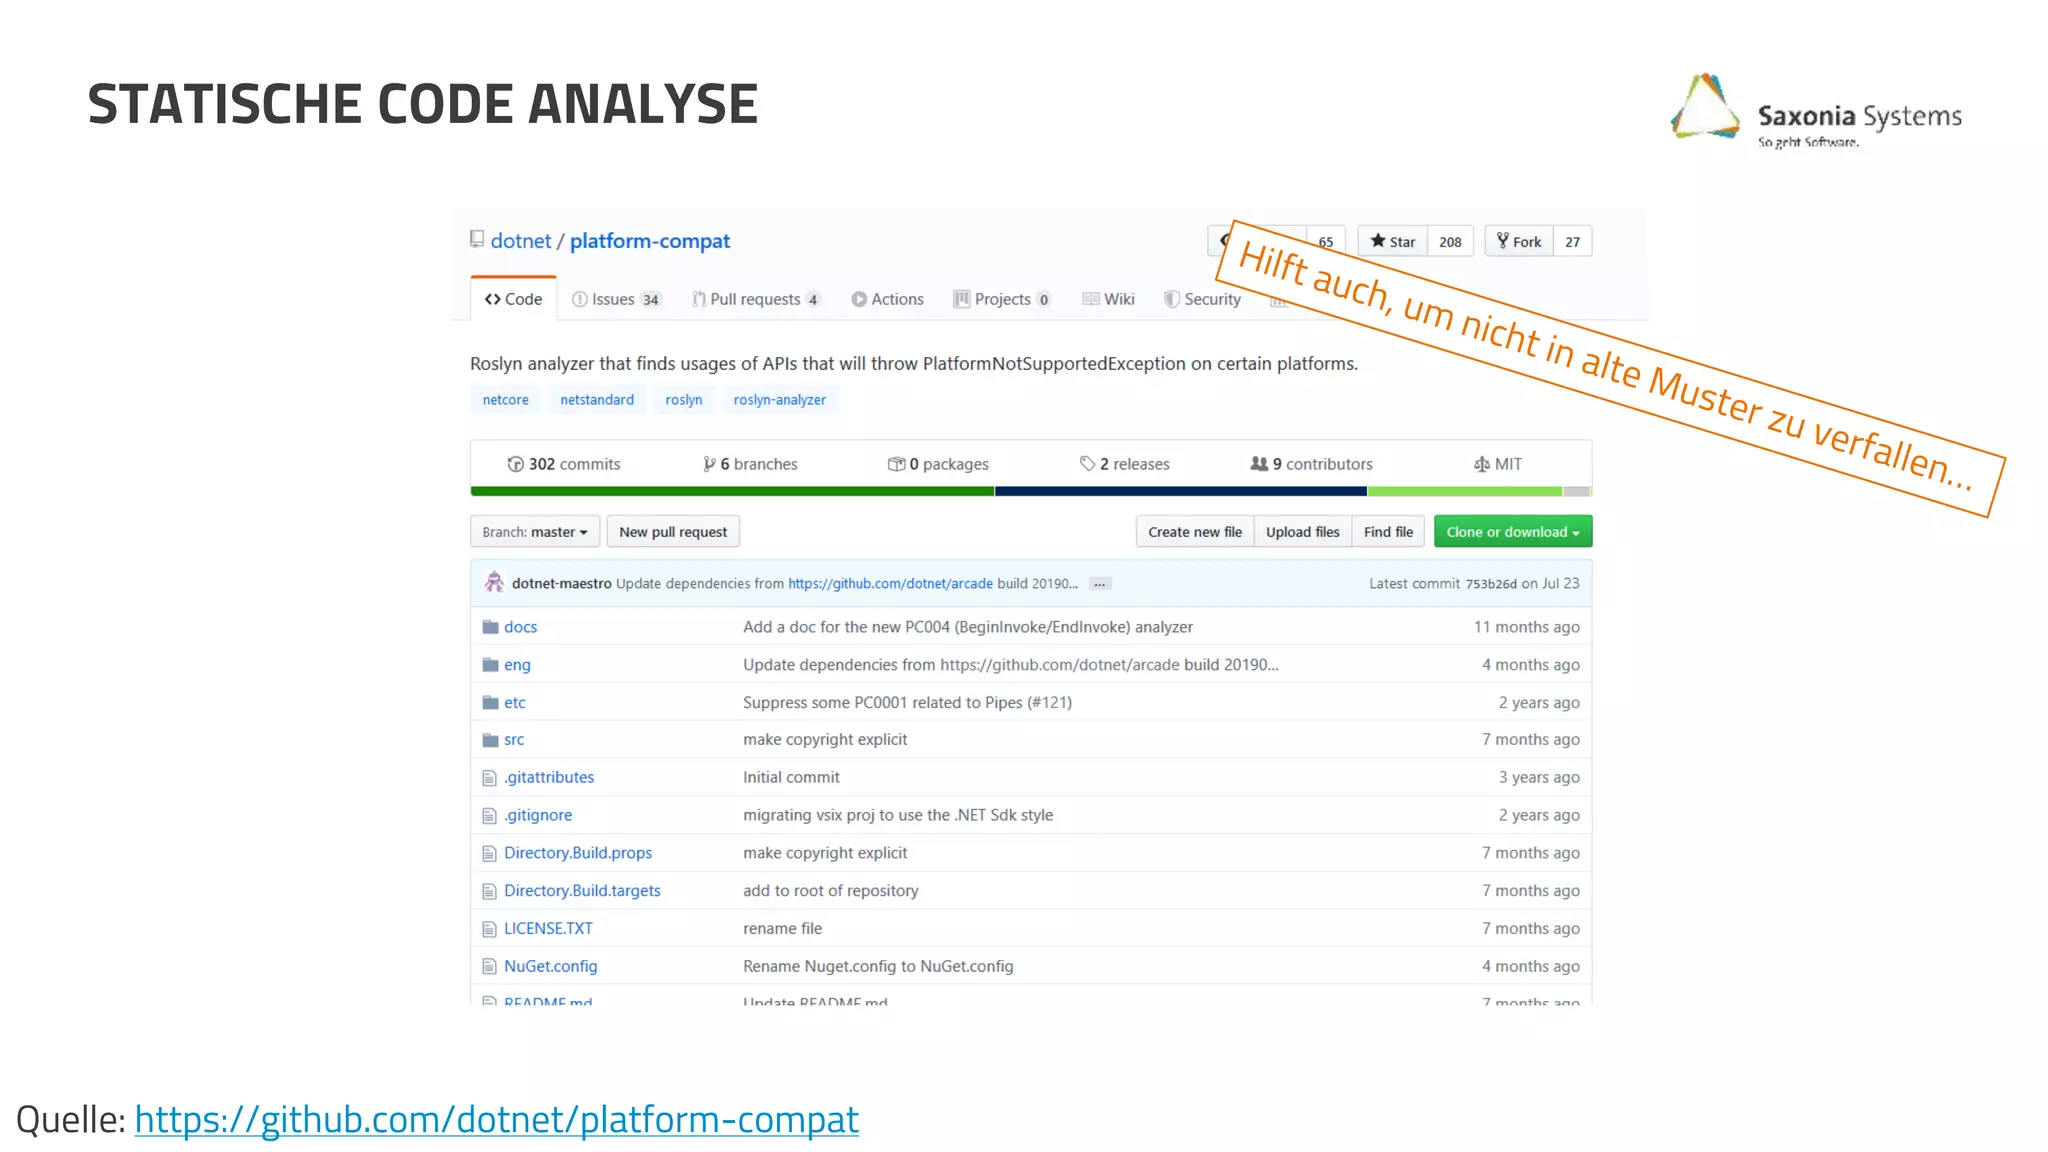Click the file icon beside LICENSE.TXT
2048x1152 pixels.
489,929
